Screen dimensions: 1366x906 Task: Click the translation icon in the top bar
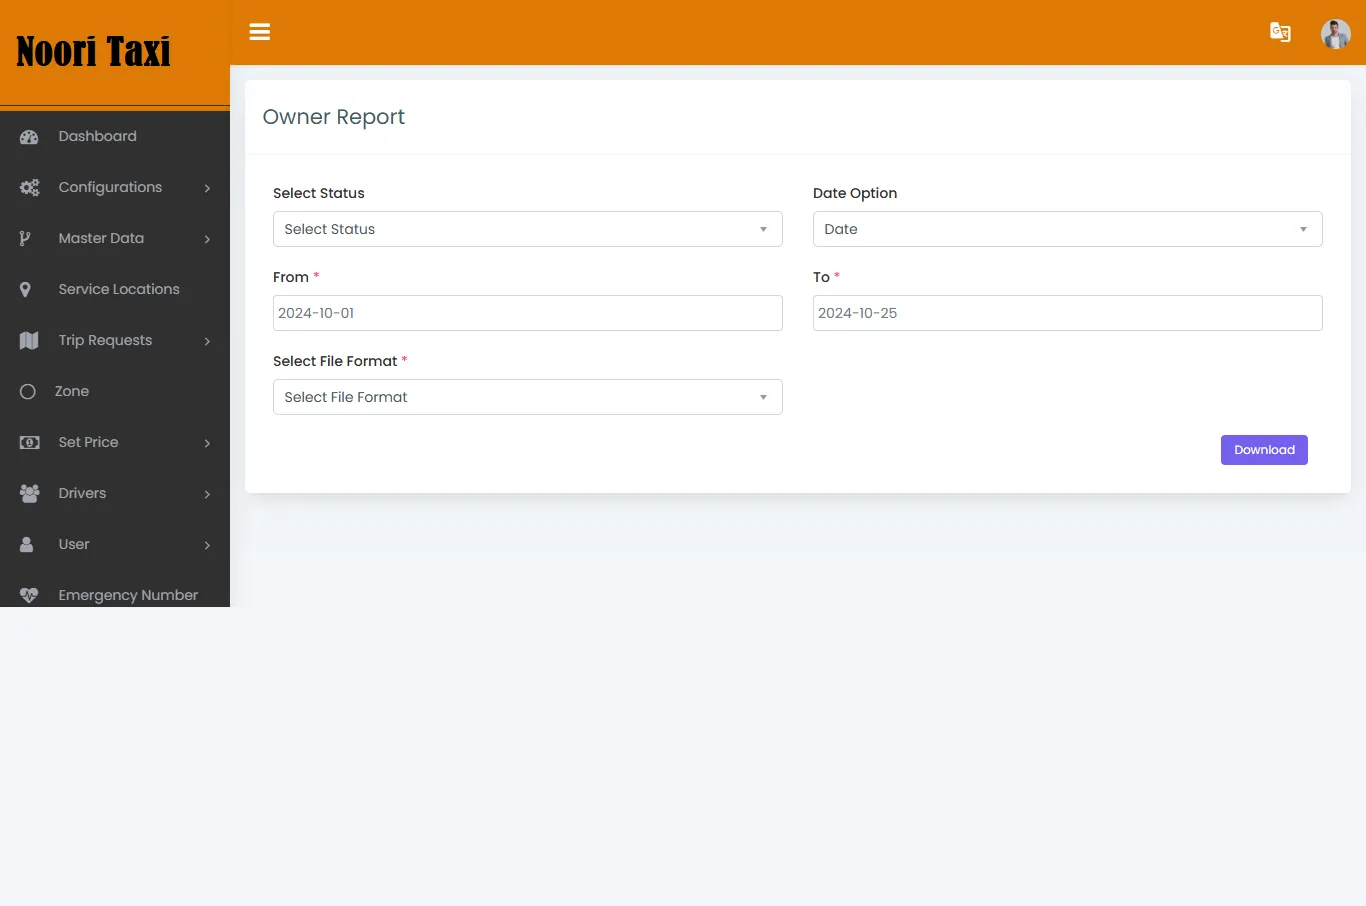[1280, 32]
